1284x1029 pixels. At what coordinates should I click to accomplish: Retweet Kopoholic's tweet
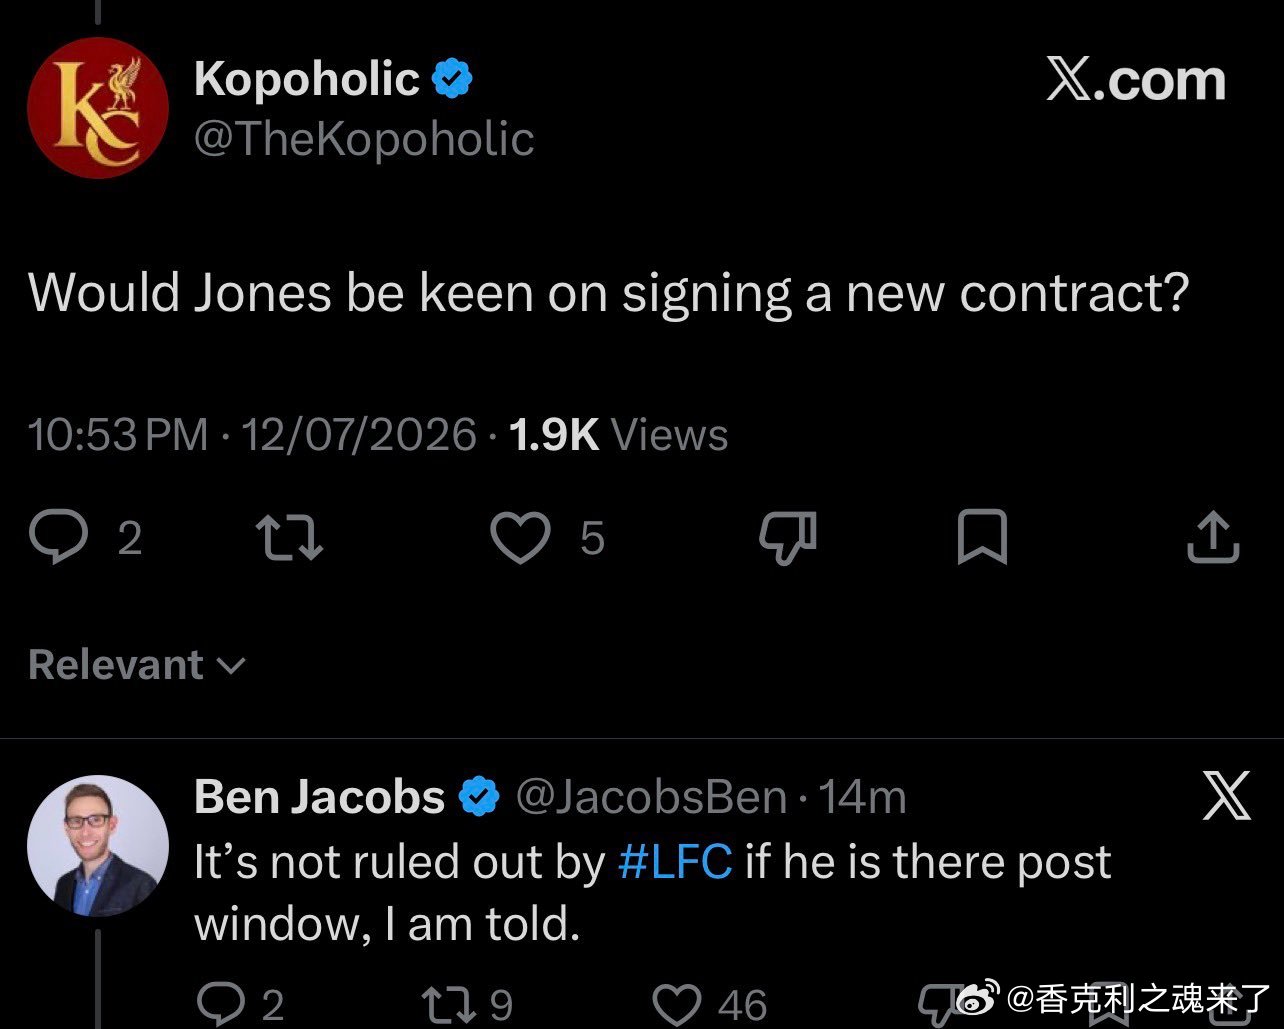click(290, 538)
